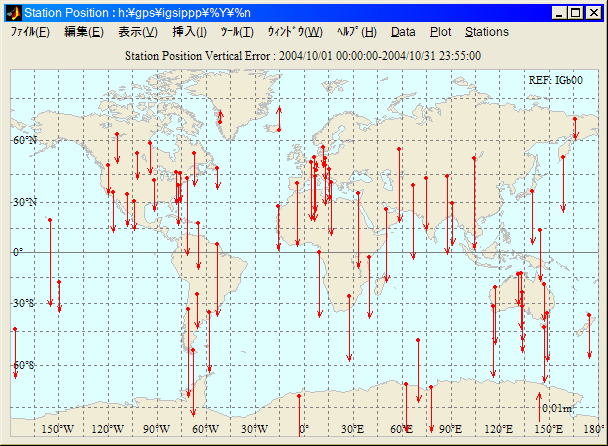Click the 150°W longitude axis label
608x446 pixels.
[x=57, y=429]
